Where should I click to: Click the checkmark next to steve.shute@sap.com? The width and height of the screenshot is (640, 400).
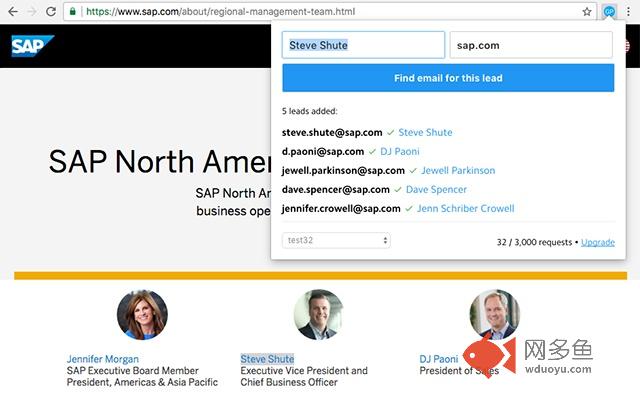pos(391,133)
